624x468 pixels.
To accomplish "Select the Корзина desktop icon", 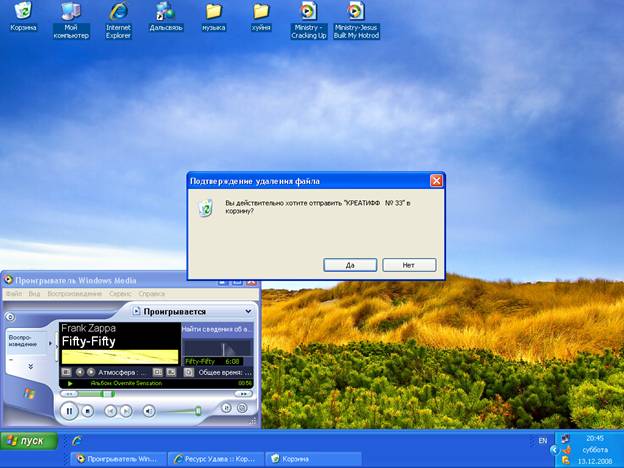I will point(22,17).
